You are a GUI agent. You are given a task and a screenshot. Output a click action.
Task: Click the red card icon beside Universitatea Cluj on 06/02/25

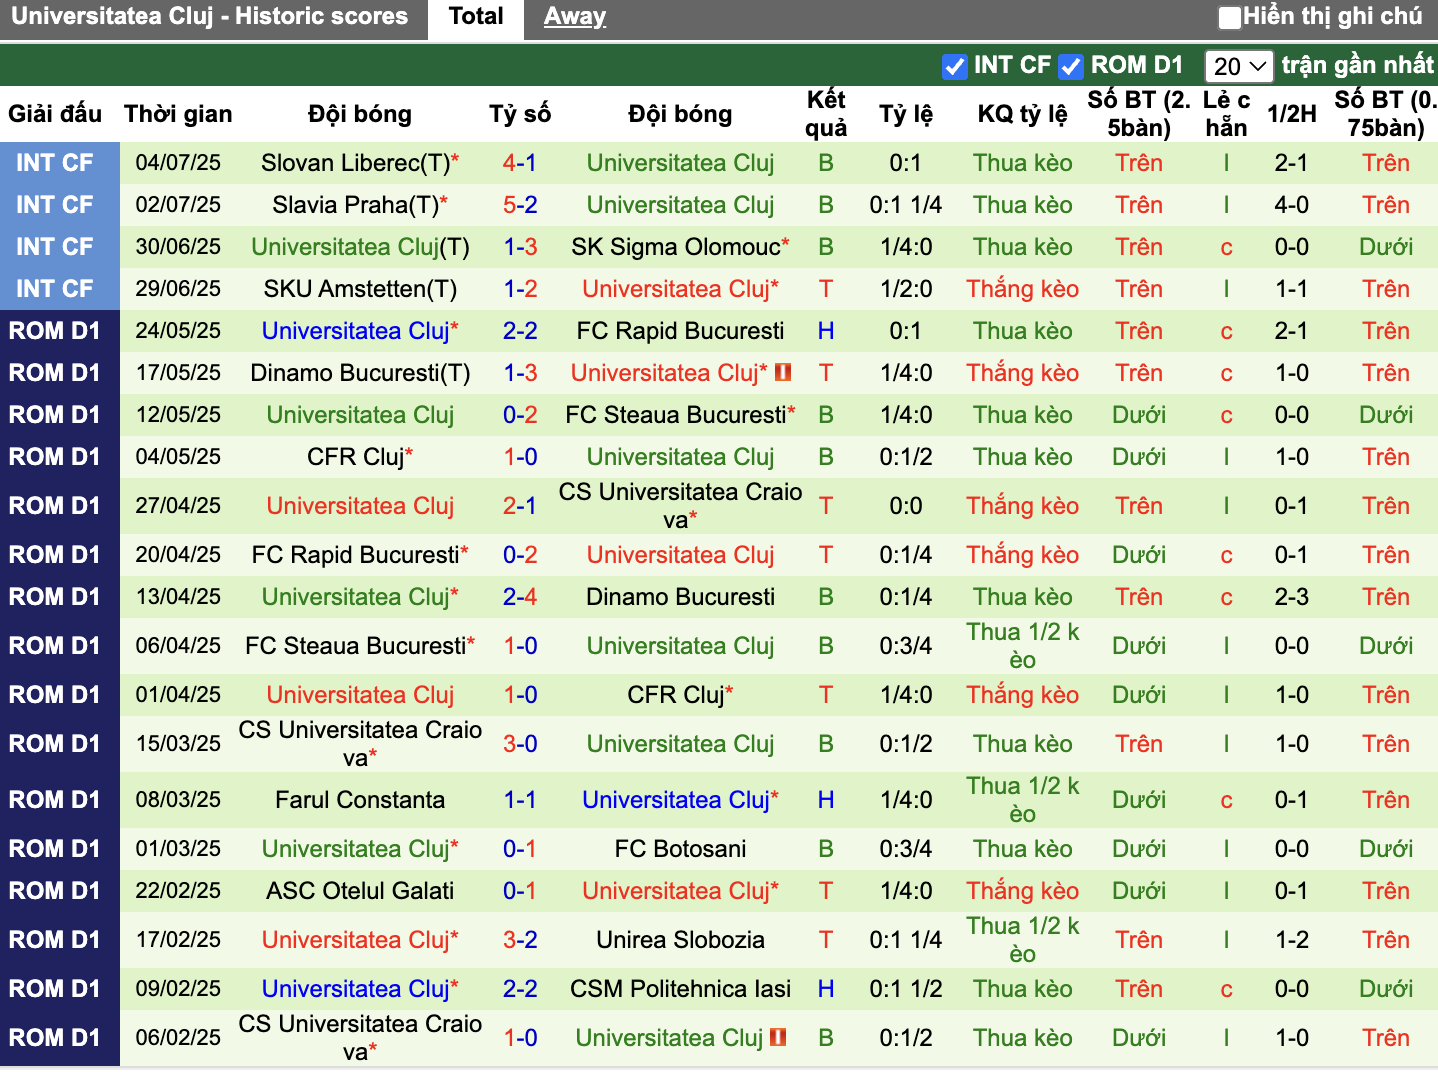coord(778,1037)
